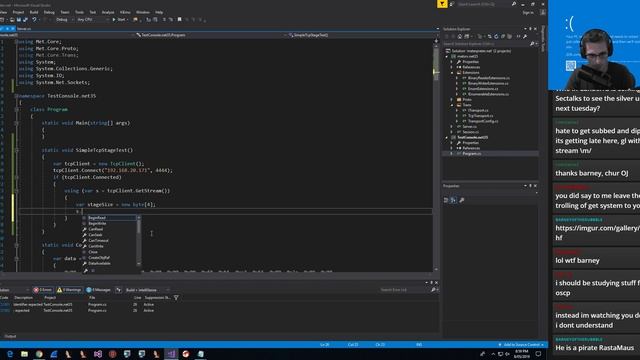Select EnumExtensions.cs in Solution Explorer
Image resolution: width=640 pixels, height=360 pixels.
(483, 89)
